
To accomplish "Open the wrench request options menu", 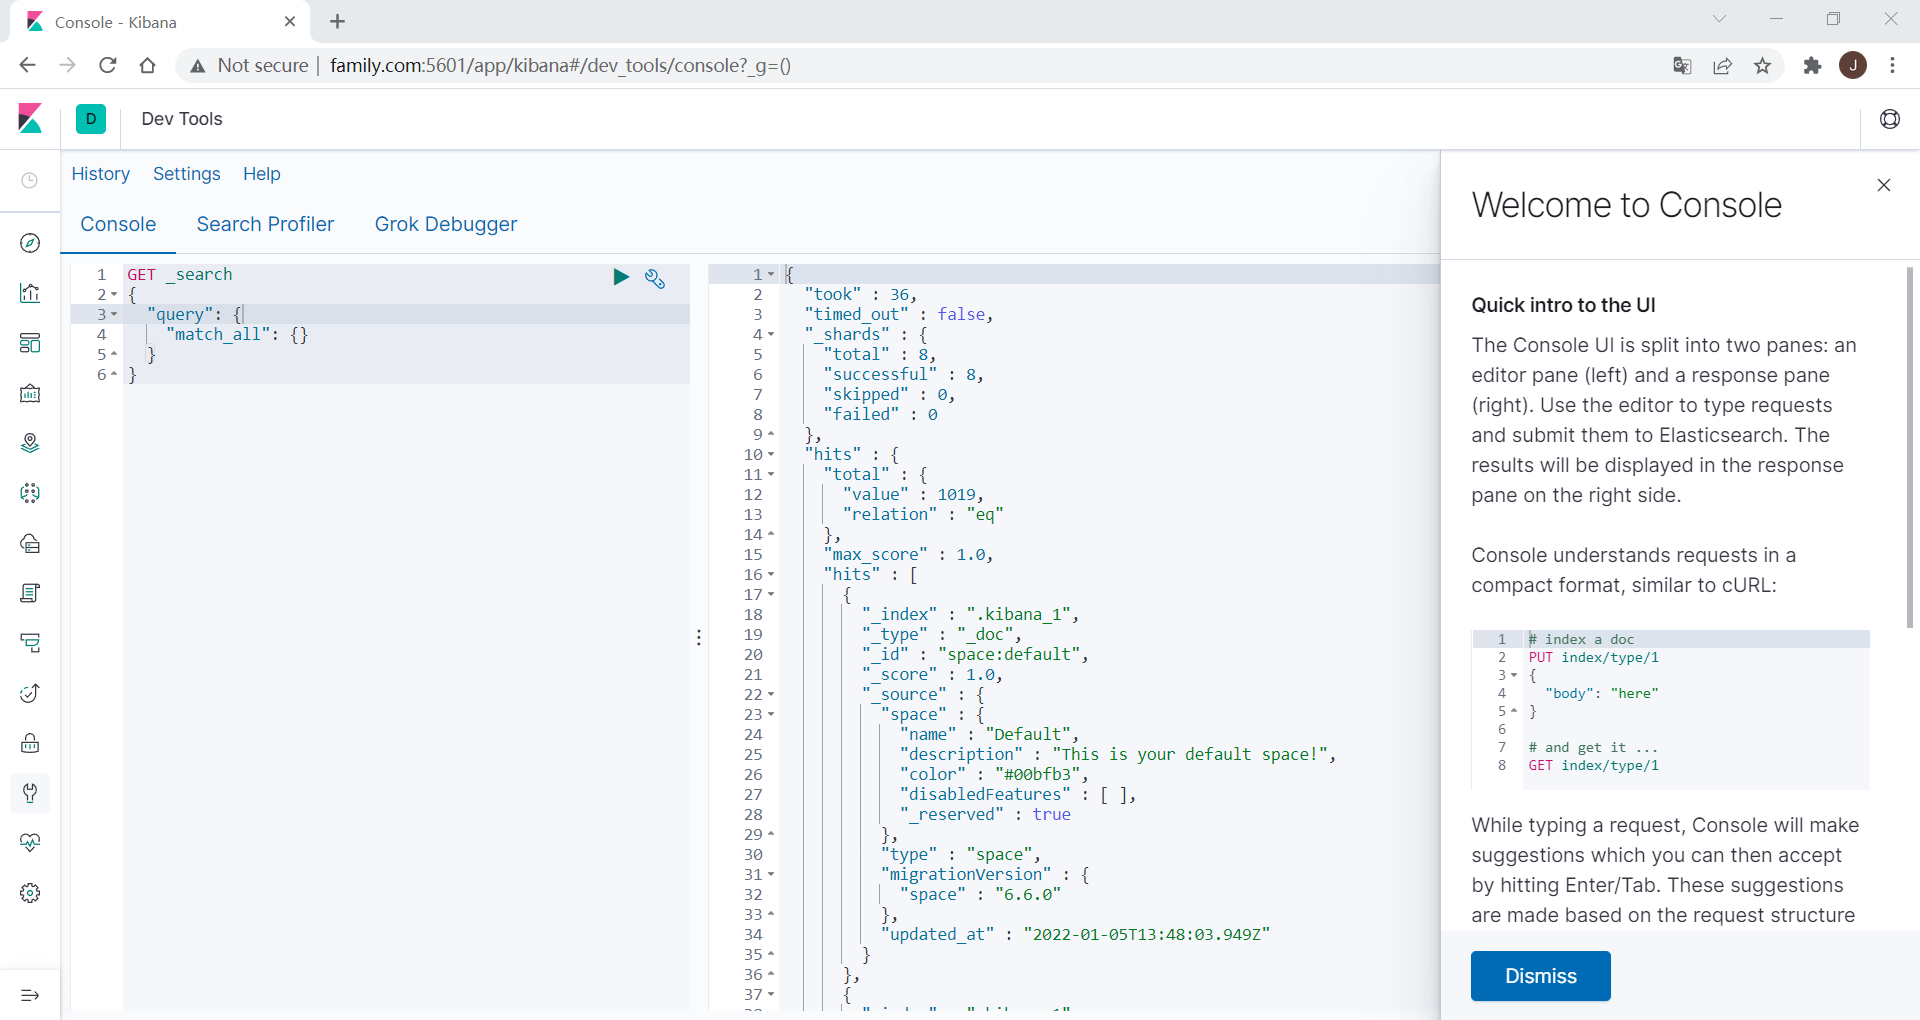I will tap(655, 278).
